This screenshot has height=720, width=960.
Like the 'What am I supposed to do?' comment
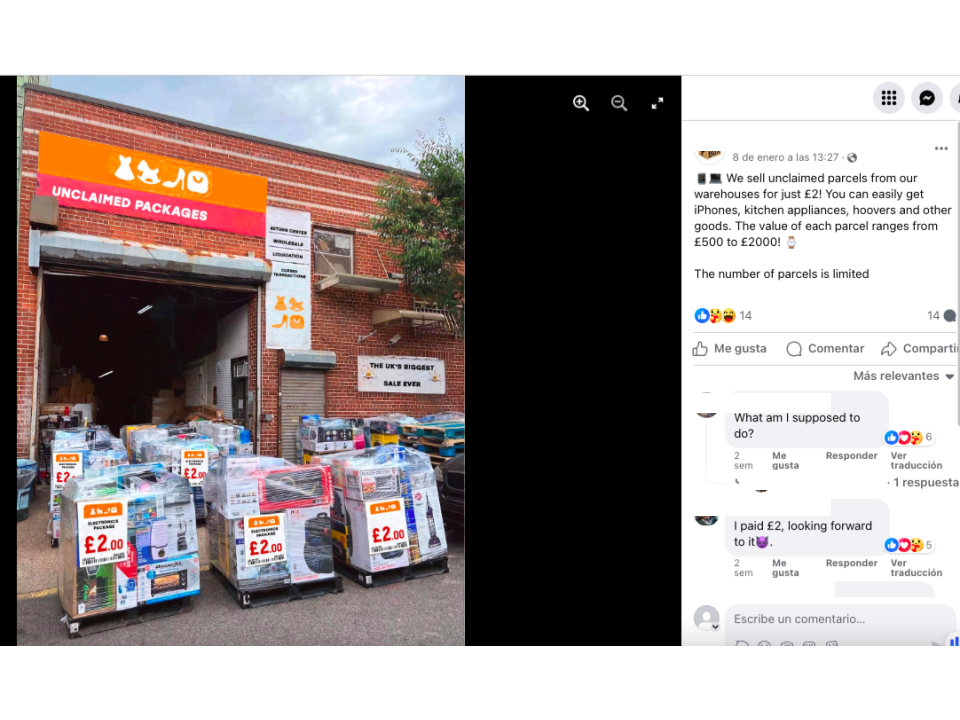coord(785,460)
